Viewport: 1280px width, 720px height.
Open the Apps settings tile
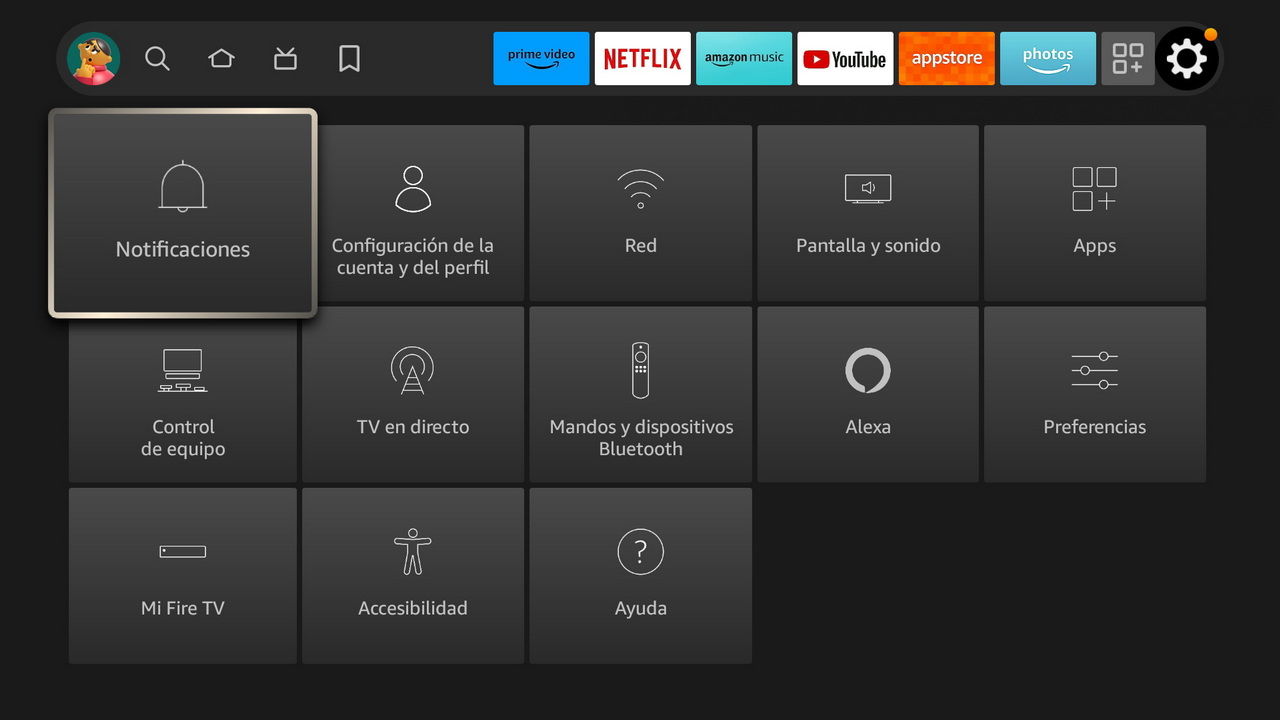(x=1095, y=213)
